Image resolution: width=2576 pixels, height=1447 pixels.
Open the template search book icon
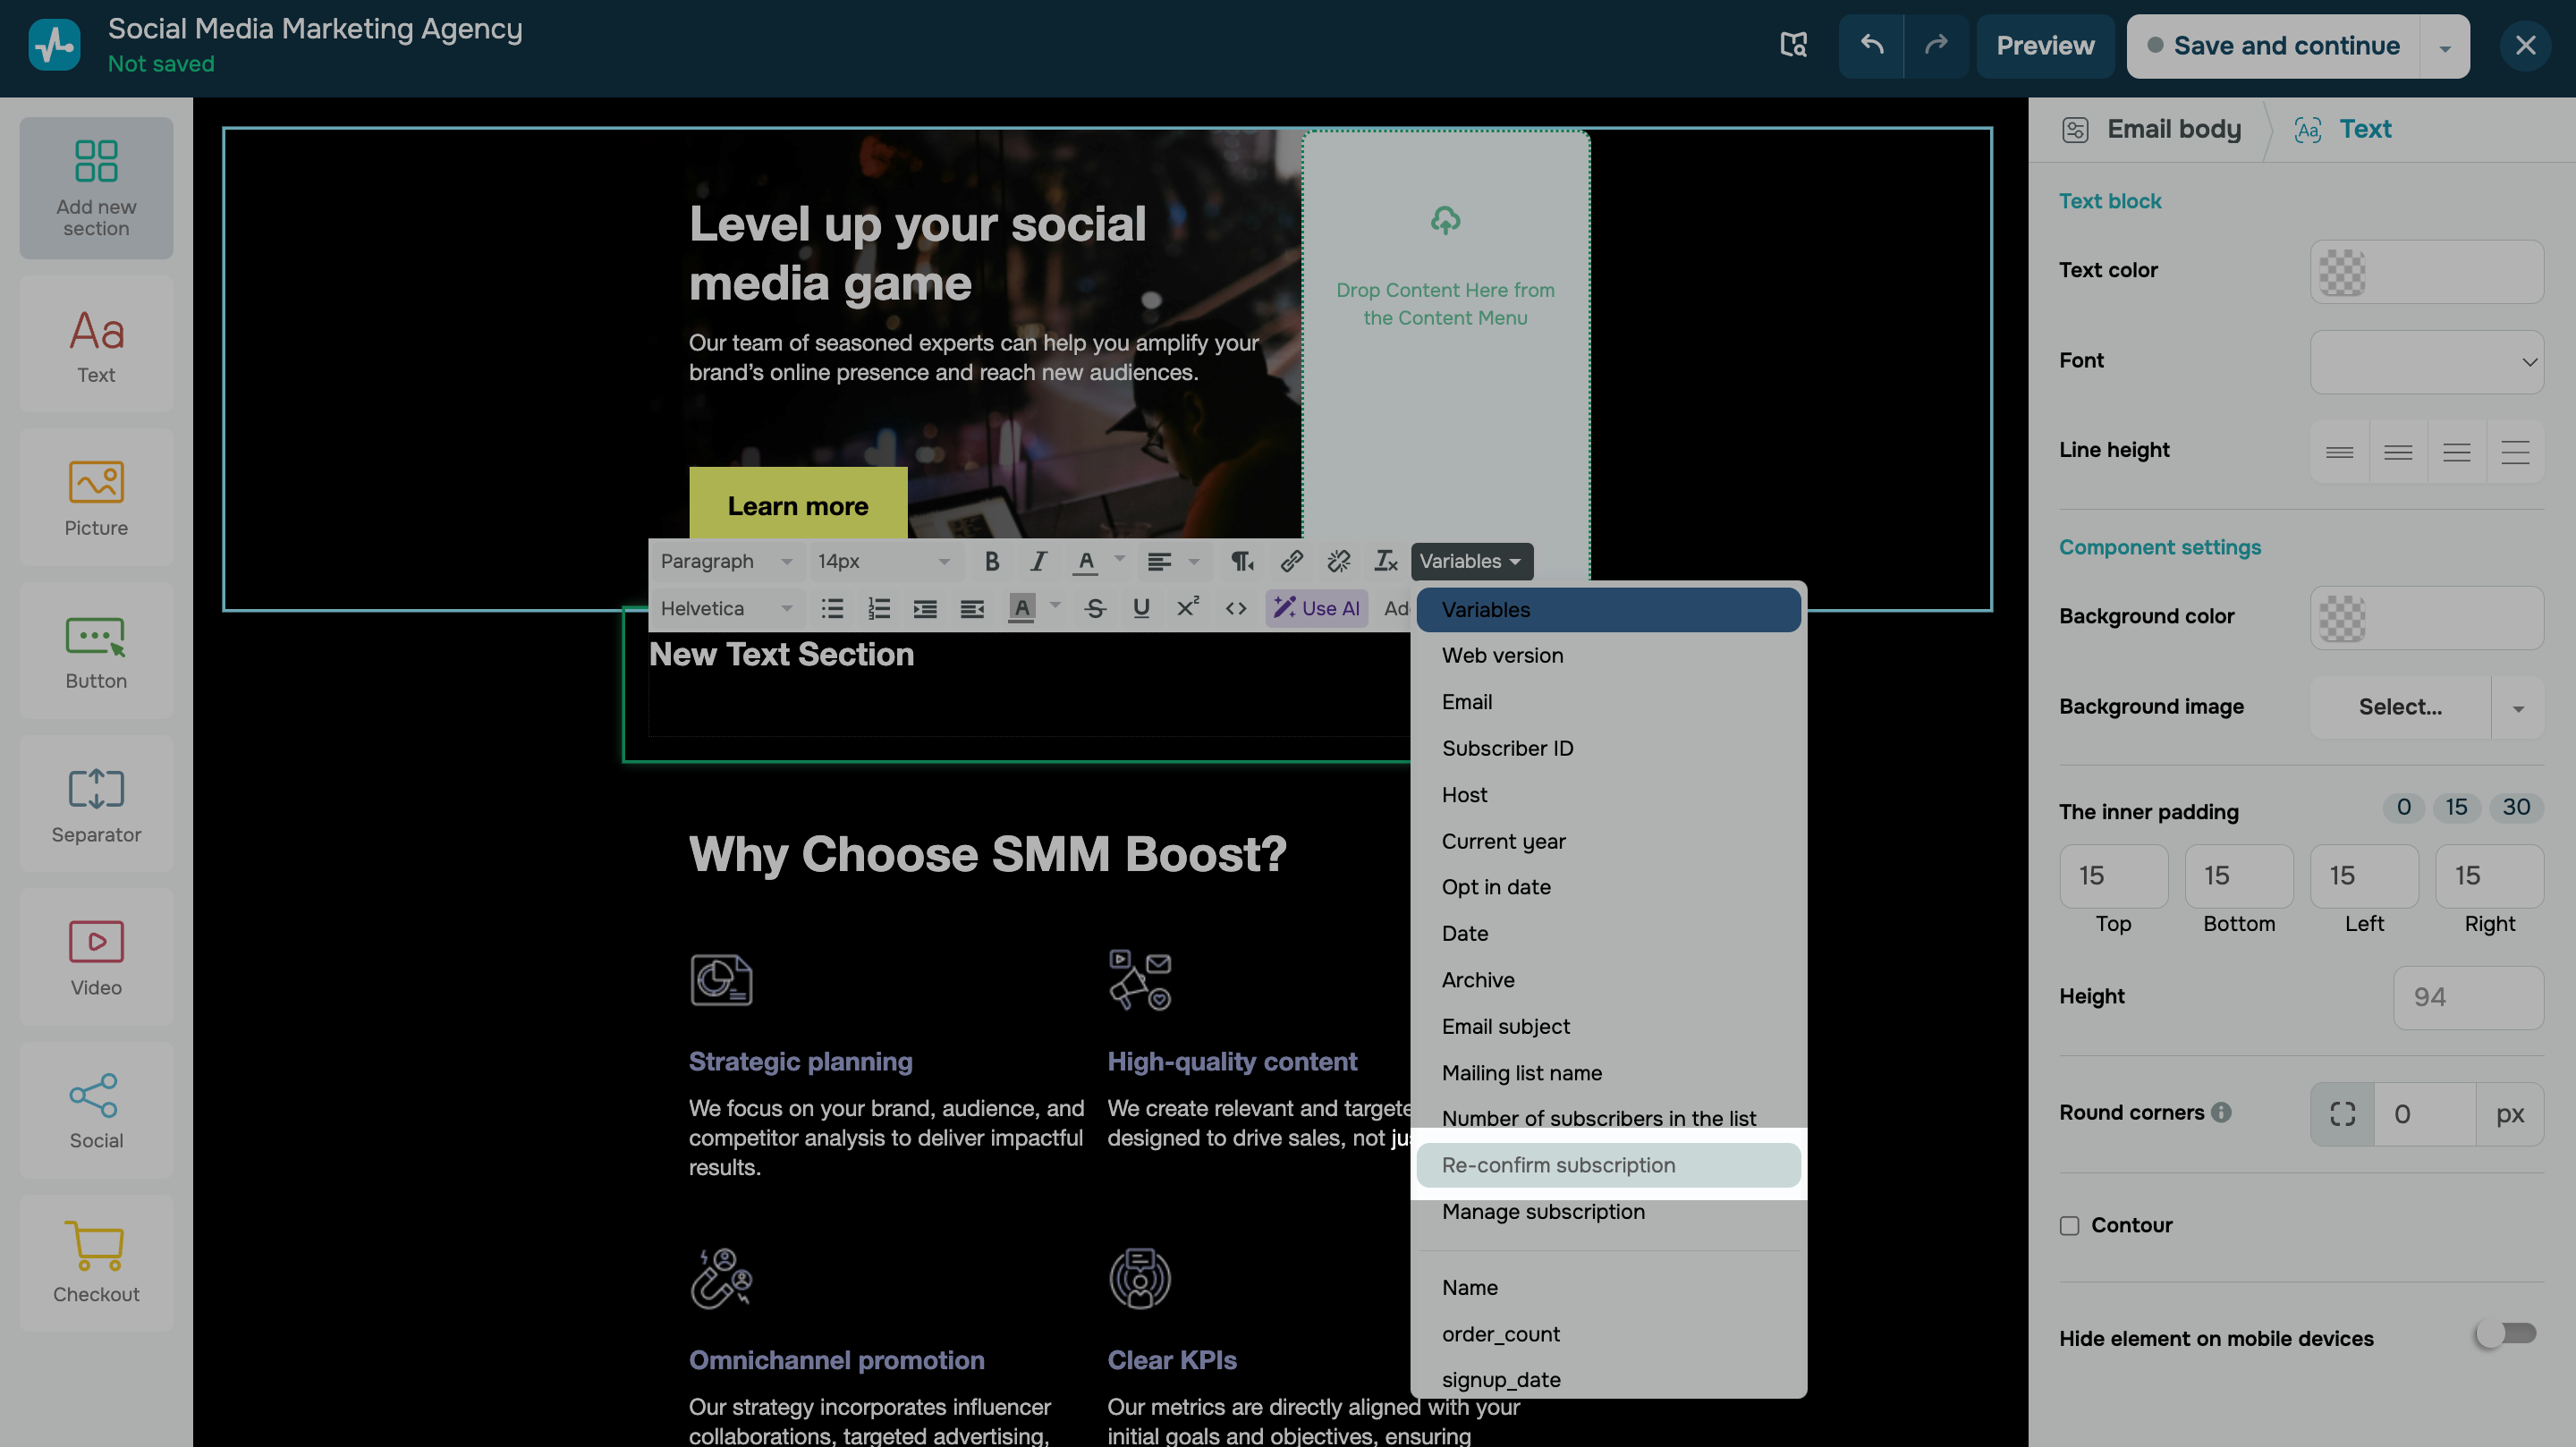[x=1794, y=46]
